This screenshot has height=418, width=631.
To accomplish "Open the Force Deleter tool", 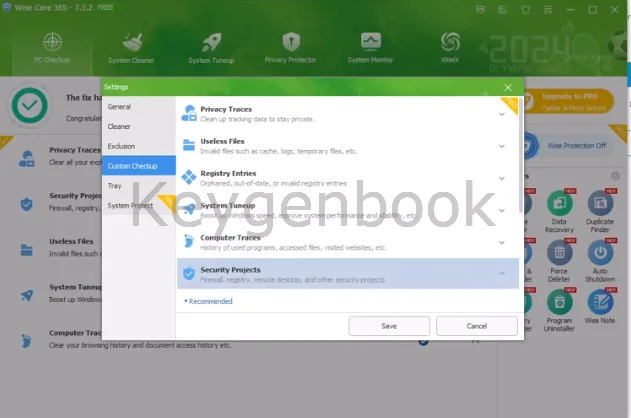I will pos(560,254).
